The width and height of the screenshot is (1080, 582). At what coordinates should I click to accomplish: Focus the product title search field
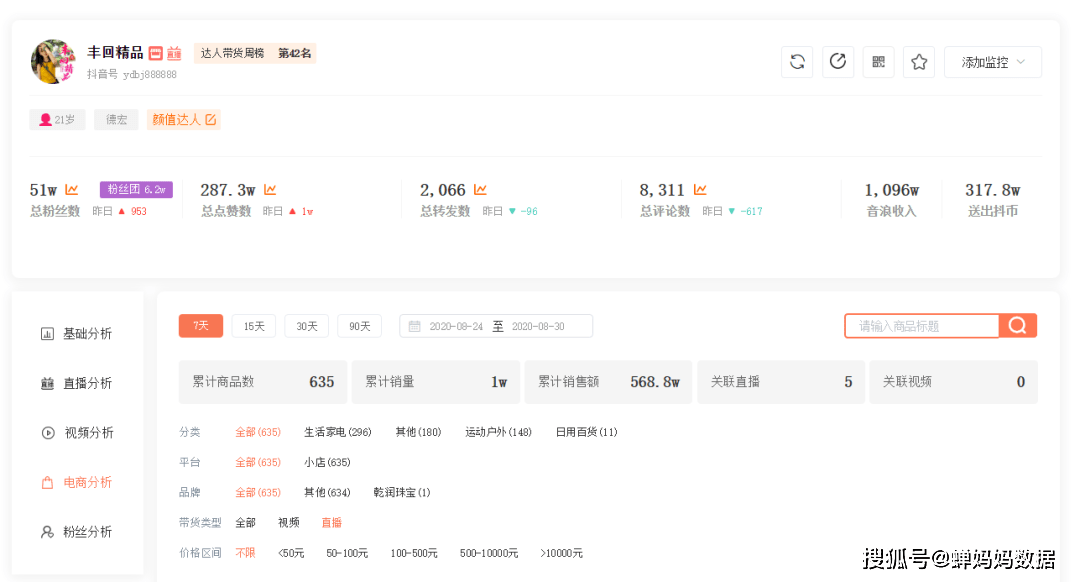pos(922,326)
